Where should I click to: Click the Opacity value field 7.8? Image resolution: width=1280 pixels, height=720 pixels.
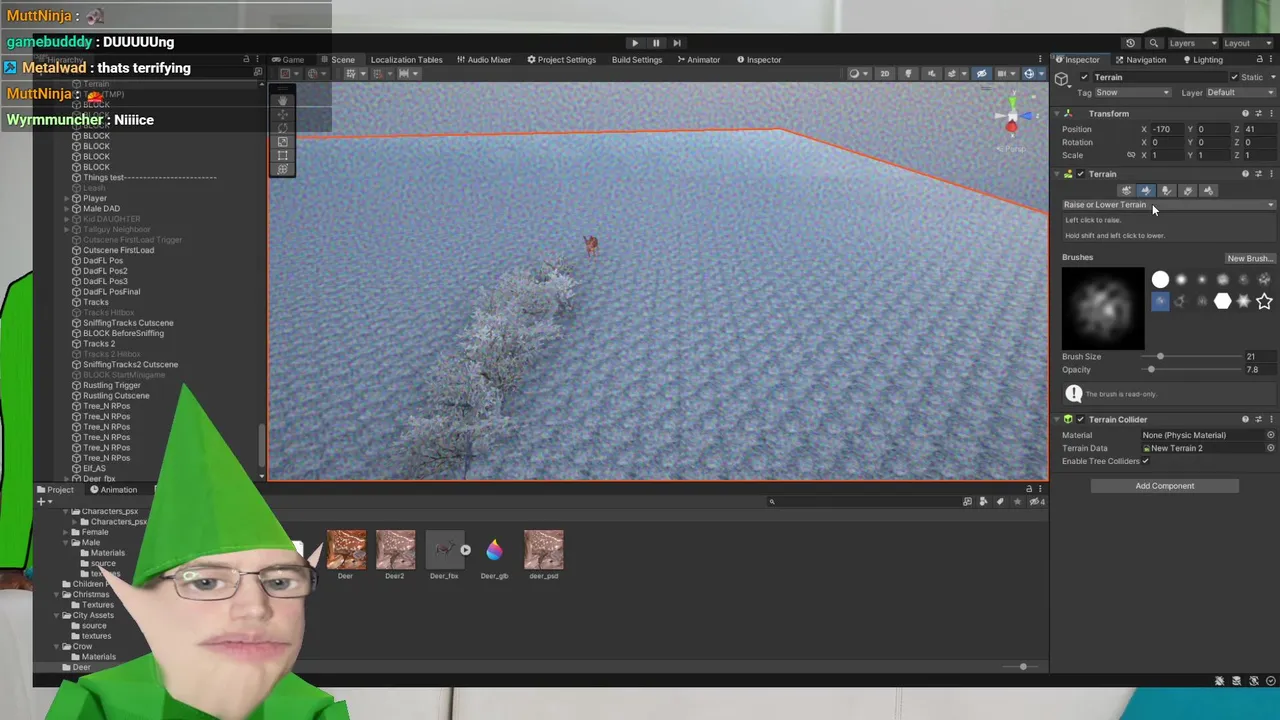1260,370
